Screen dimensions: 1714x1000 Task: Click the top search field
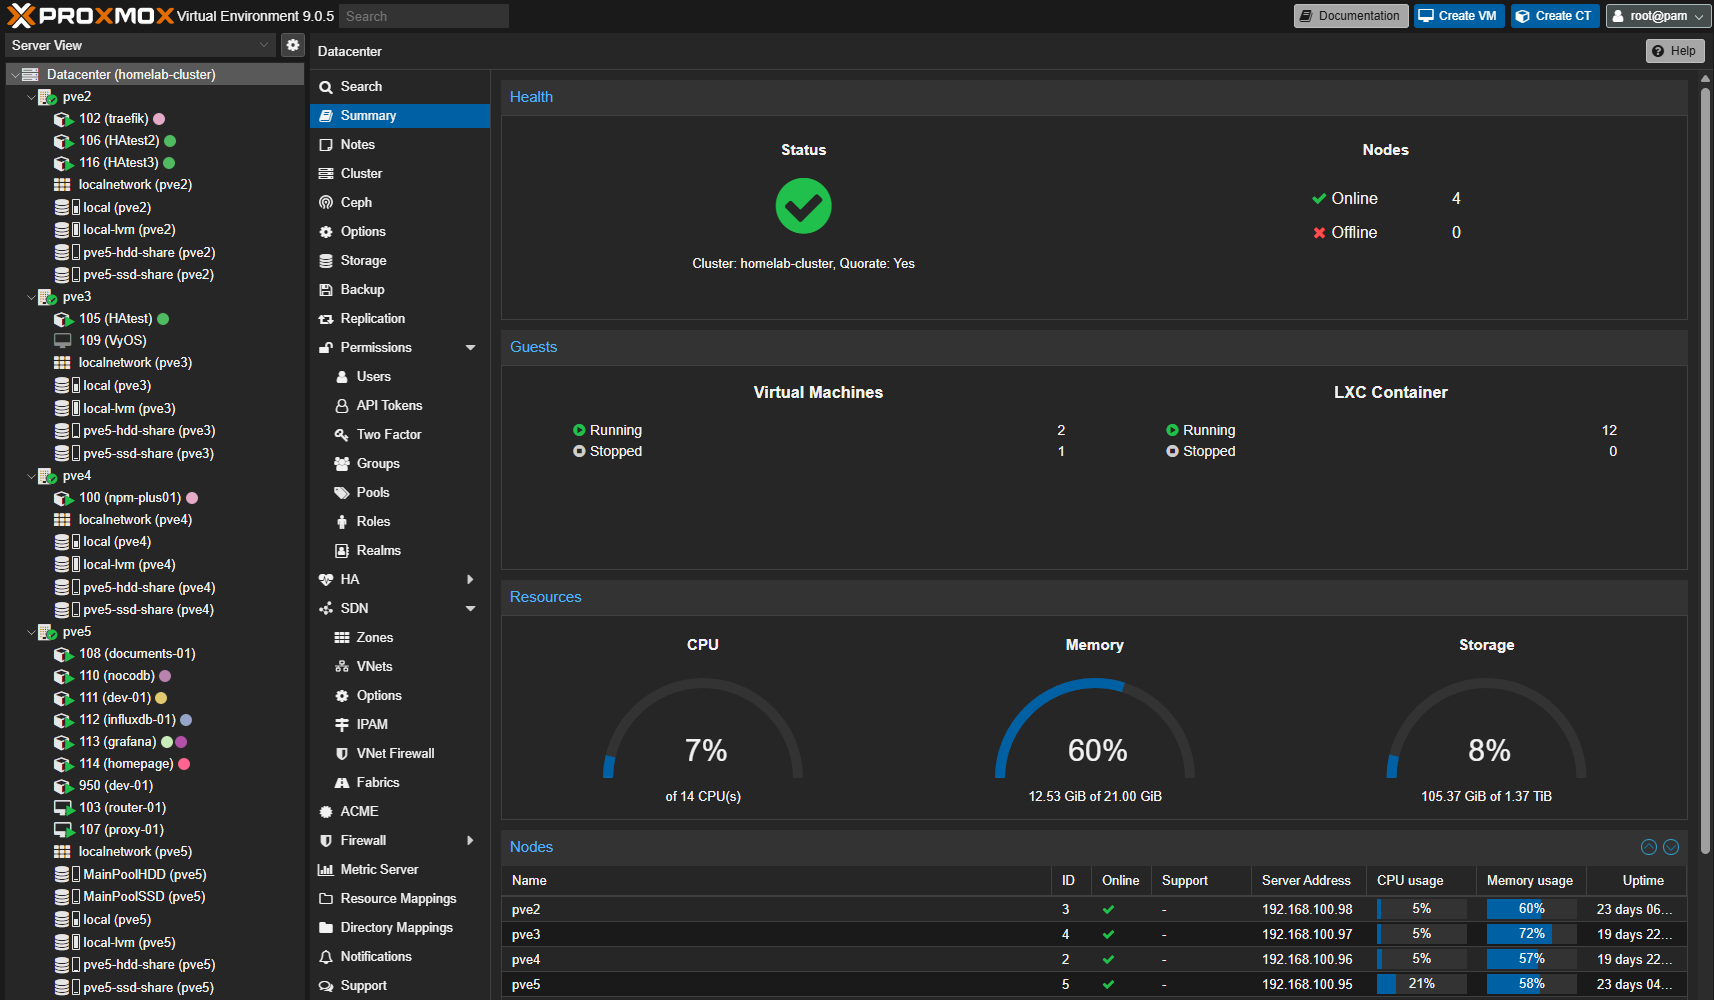422,15
